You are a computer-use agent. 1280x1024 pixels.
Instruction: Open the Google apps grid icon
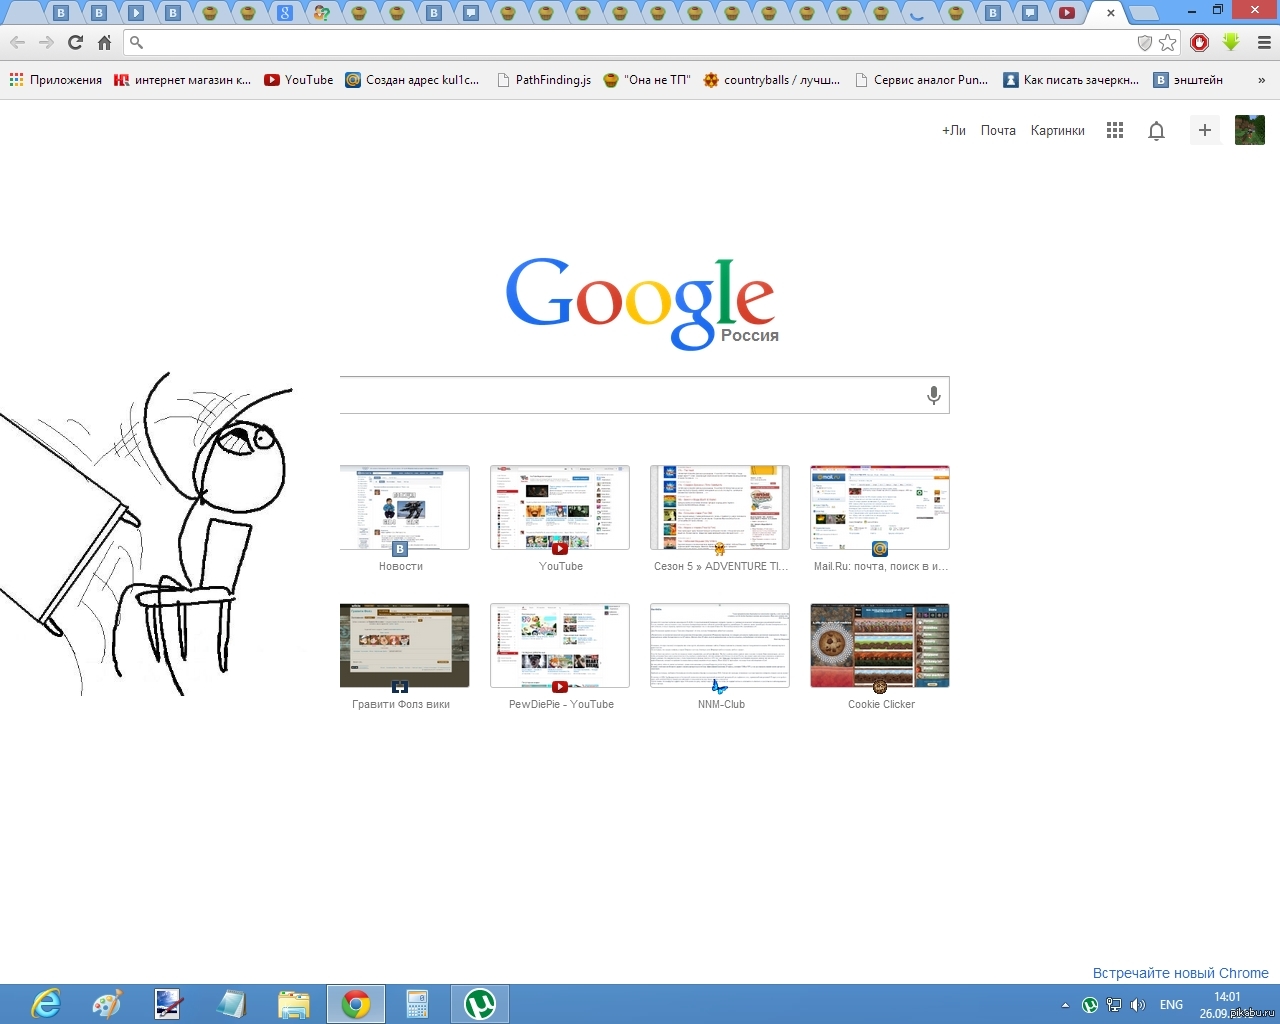click(1115, 130)
